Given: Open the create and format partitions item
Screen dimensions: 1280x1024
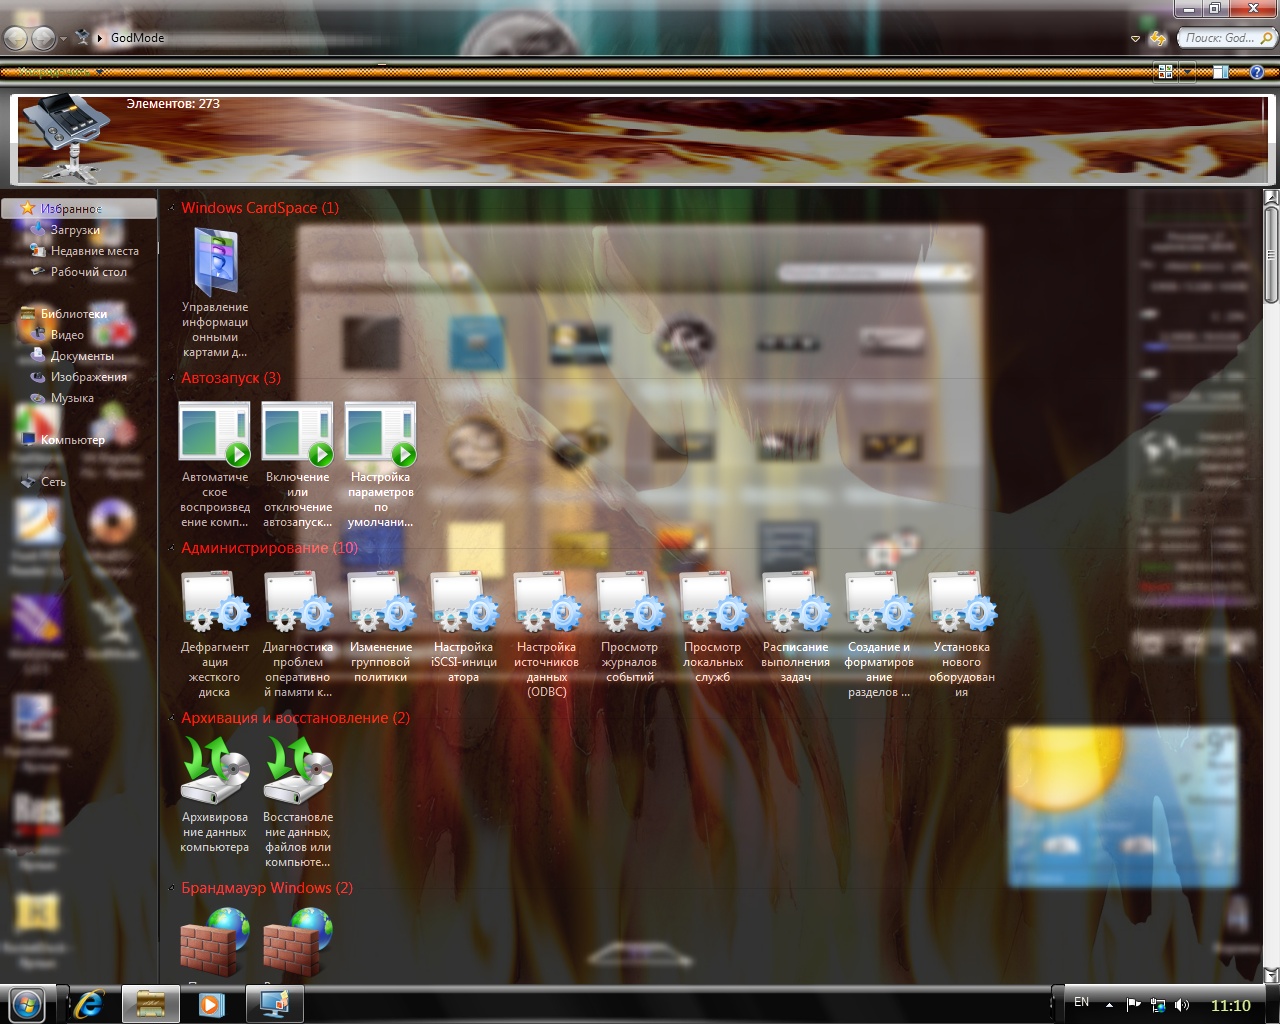Looking at the screenshot, I should [x=879, y=635].
